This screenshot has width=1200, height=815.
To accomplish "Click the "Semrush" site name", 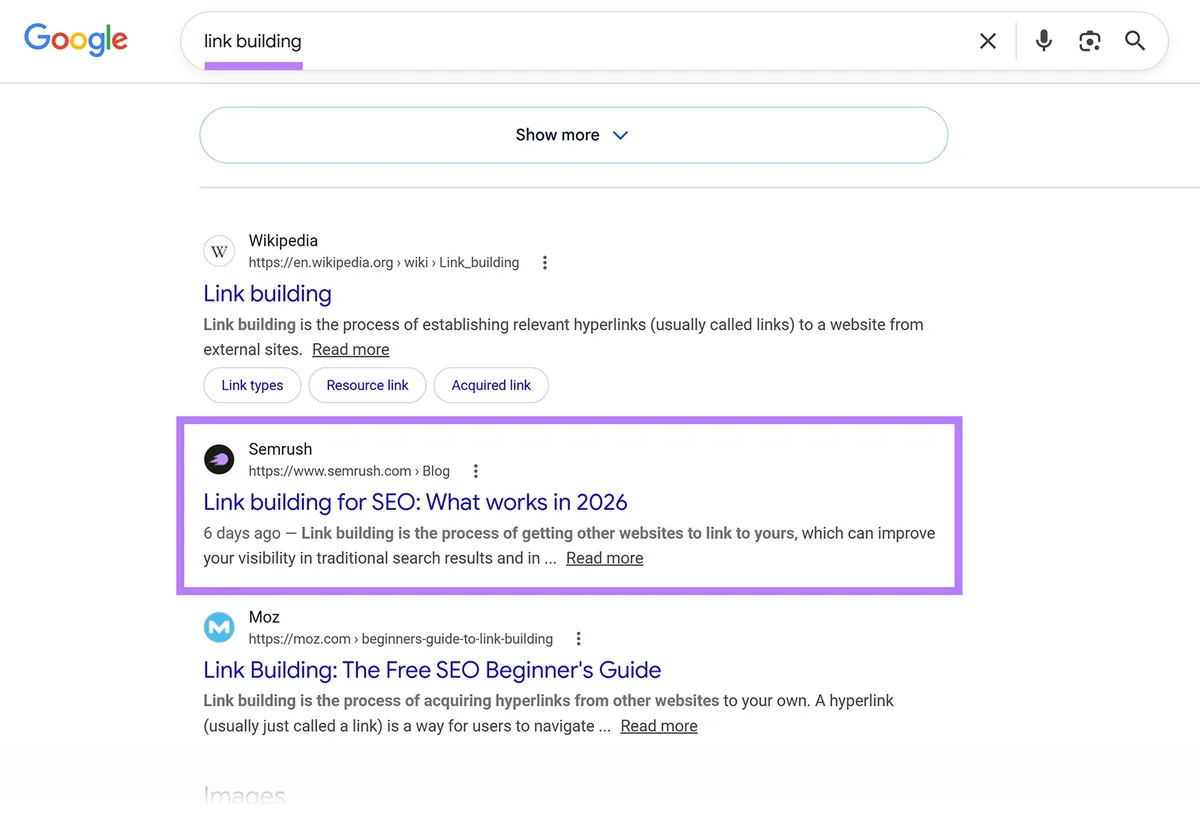I will [280, 449].
